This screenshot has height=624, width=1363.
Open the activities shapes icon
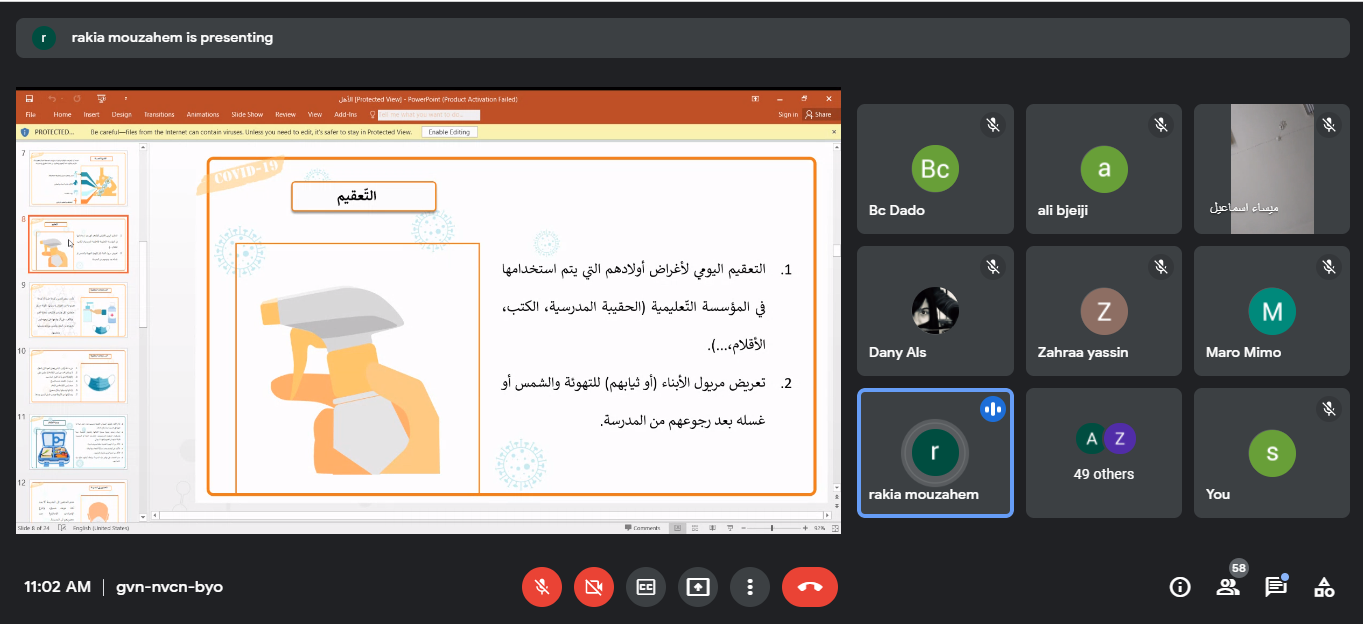pos(1324,587)
